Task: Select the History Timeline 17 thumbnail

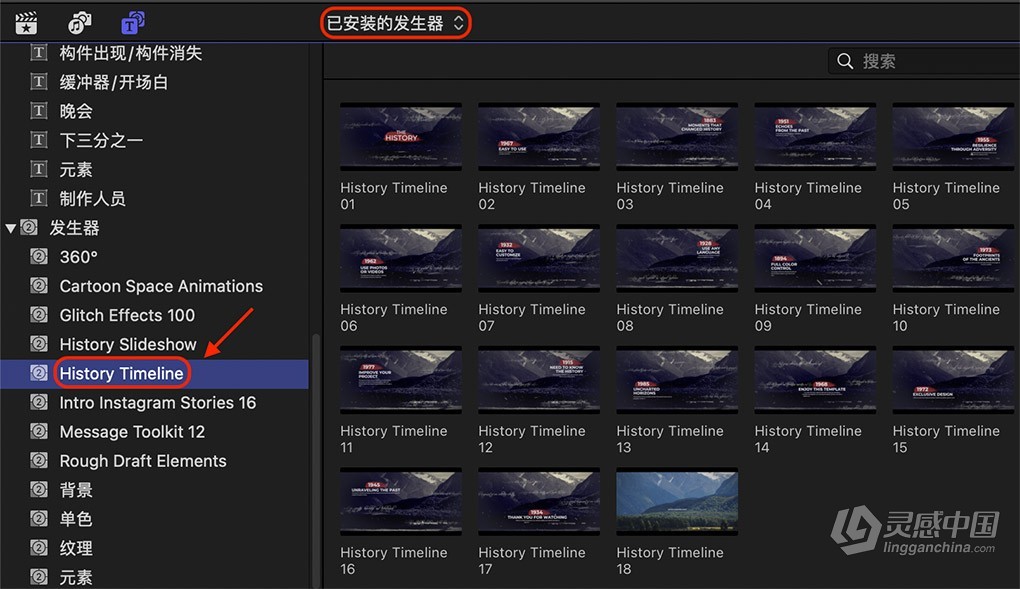Action: click(x=539, y=502)
